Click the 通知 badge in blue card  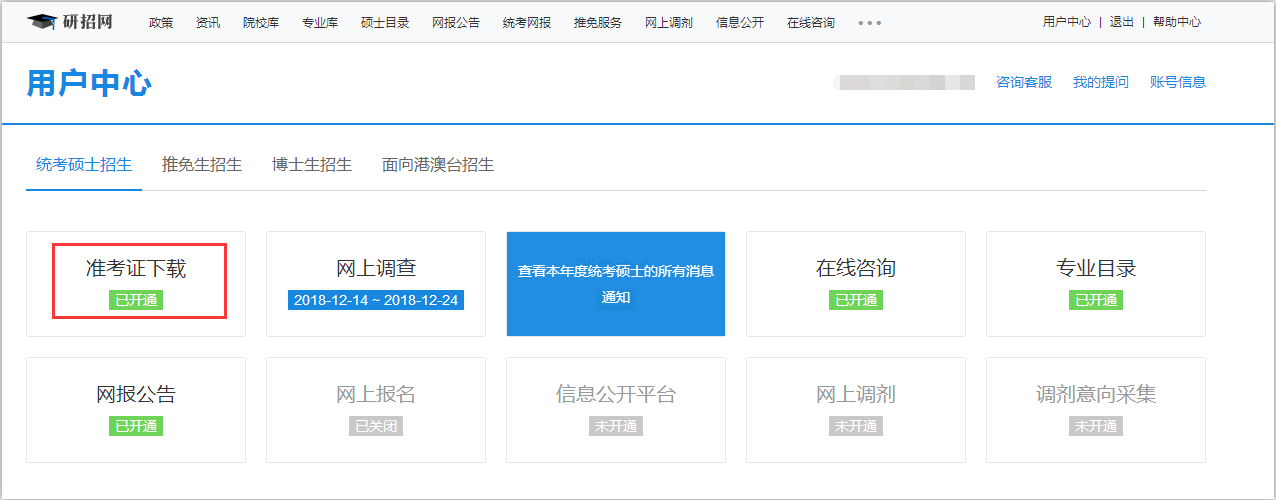click(616, 298)
